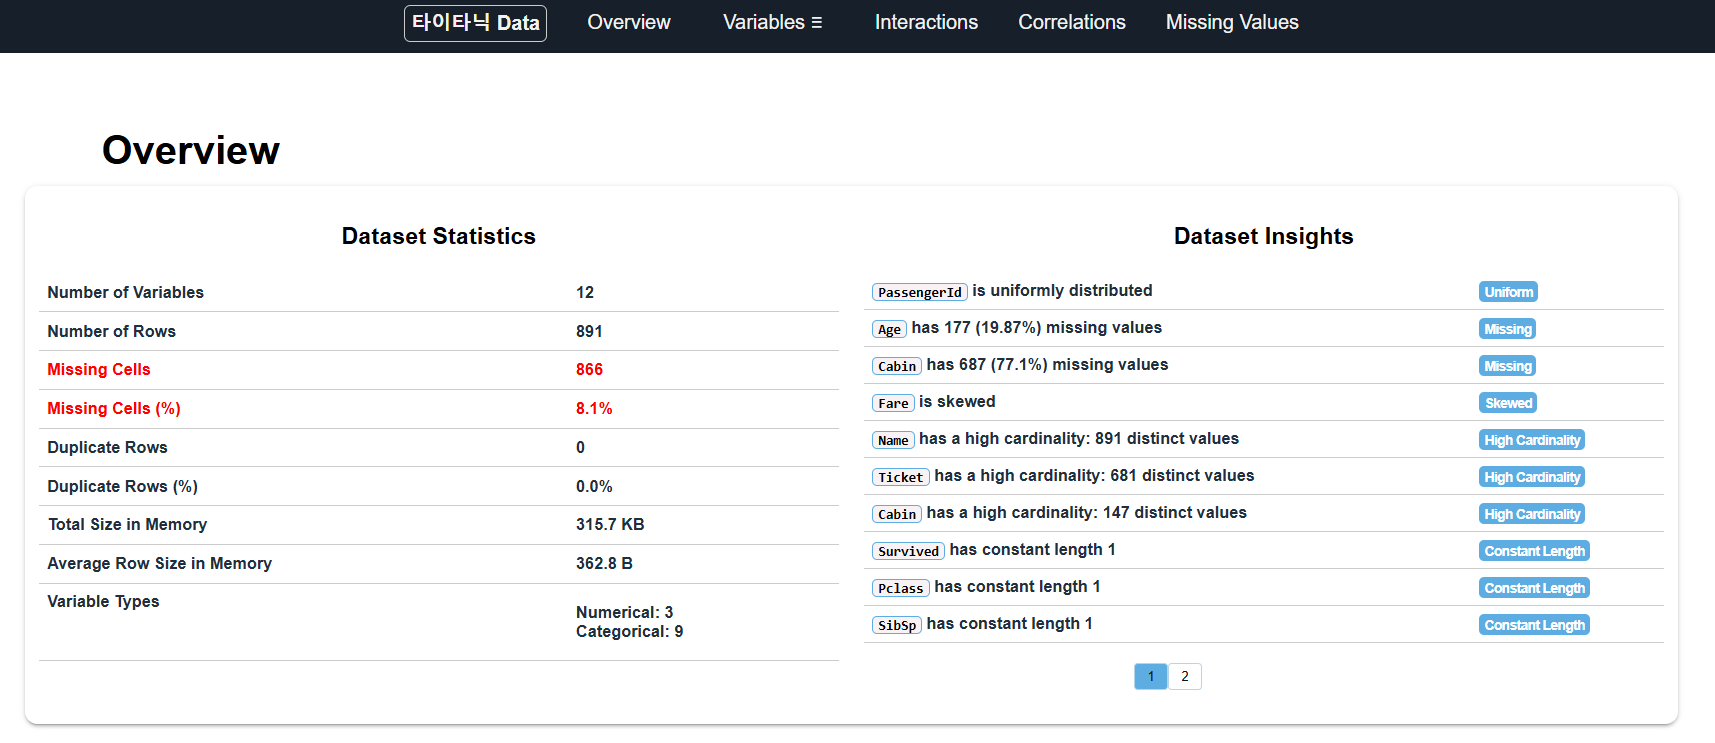Click the 'is skewed' insight text
Image resolution: width=1715 pixels, height=743 pixels.
(x=957, y=402)
